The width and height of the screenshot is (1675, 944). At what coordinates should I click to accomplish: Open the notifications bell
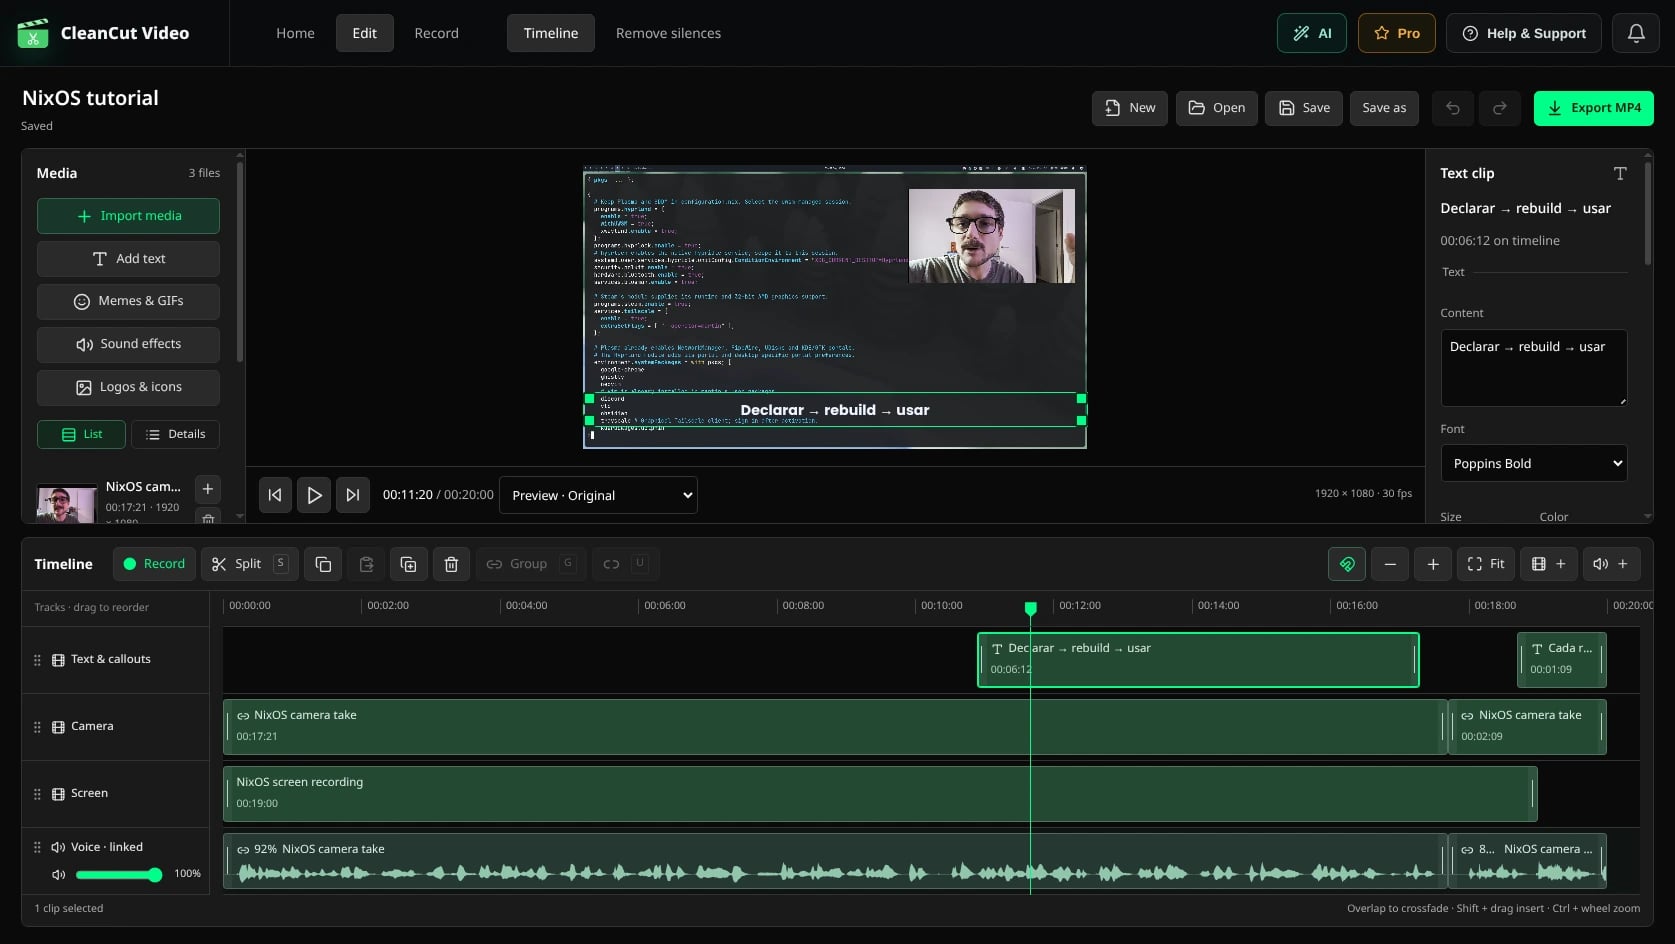click(x=1636, y=33)
